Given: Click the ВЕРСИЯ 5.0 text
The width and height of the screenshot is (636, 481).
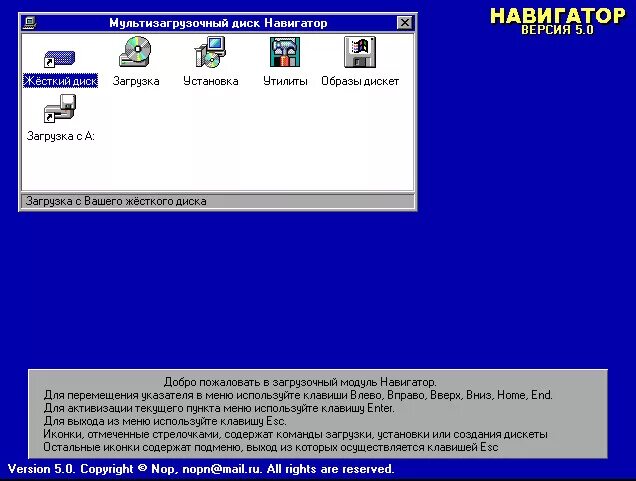Looking at the screenshot, I should (557, 30).
